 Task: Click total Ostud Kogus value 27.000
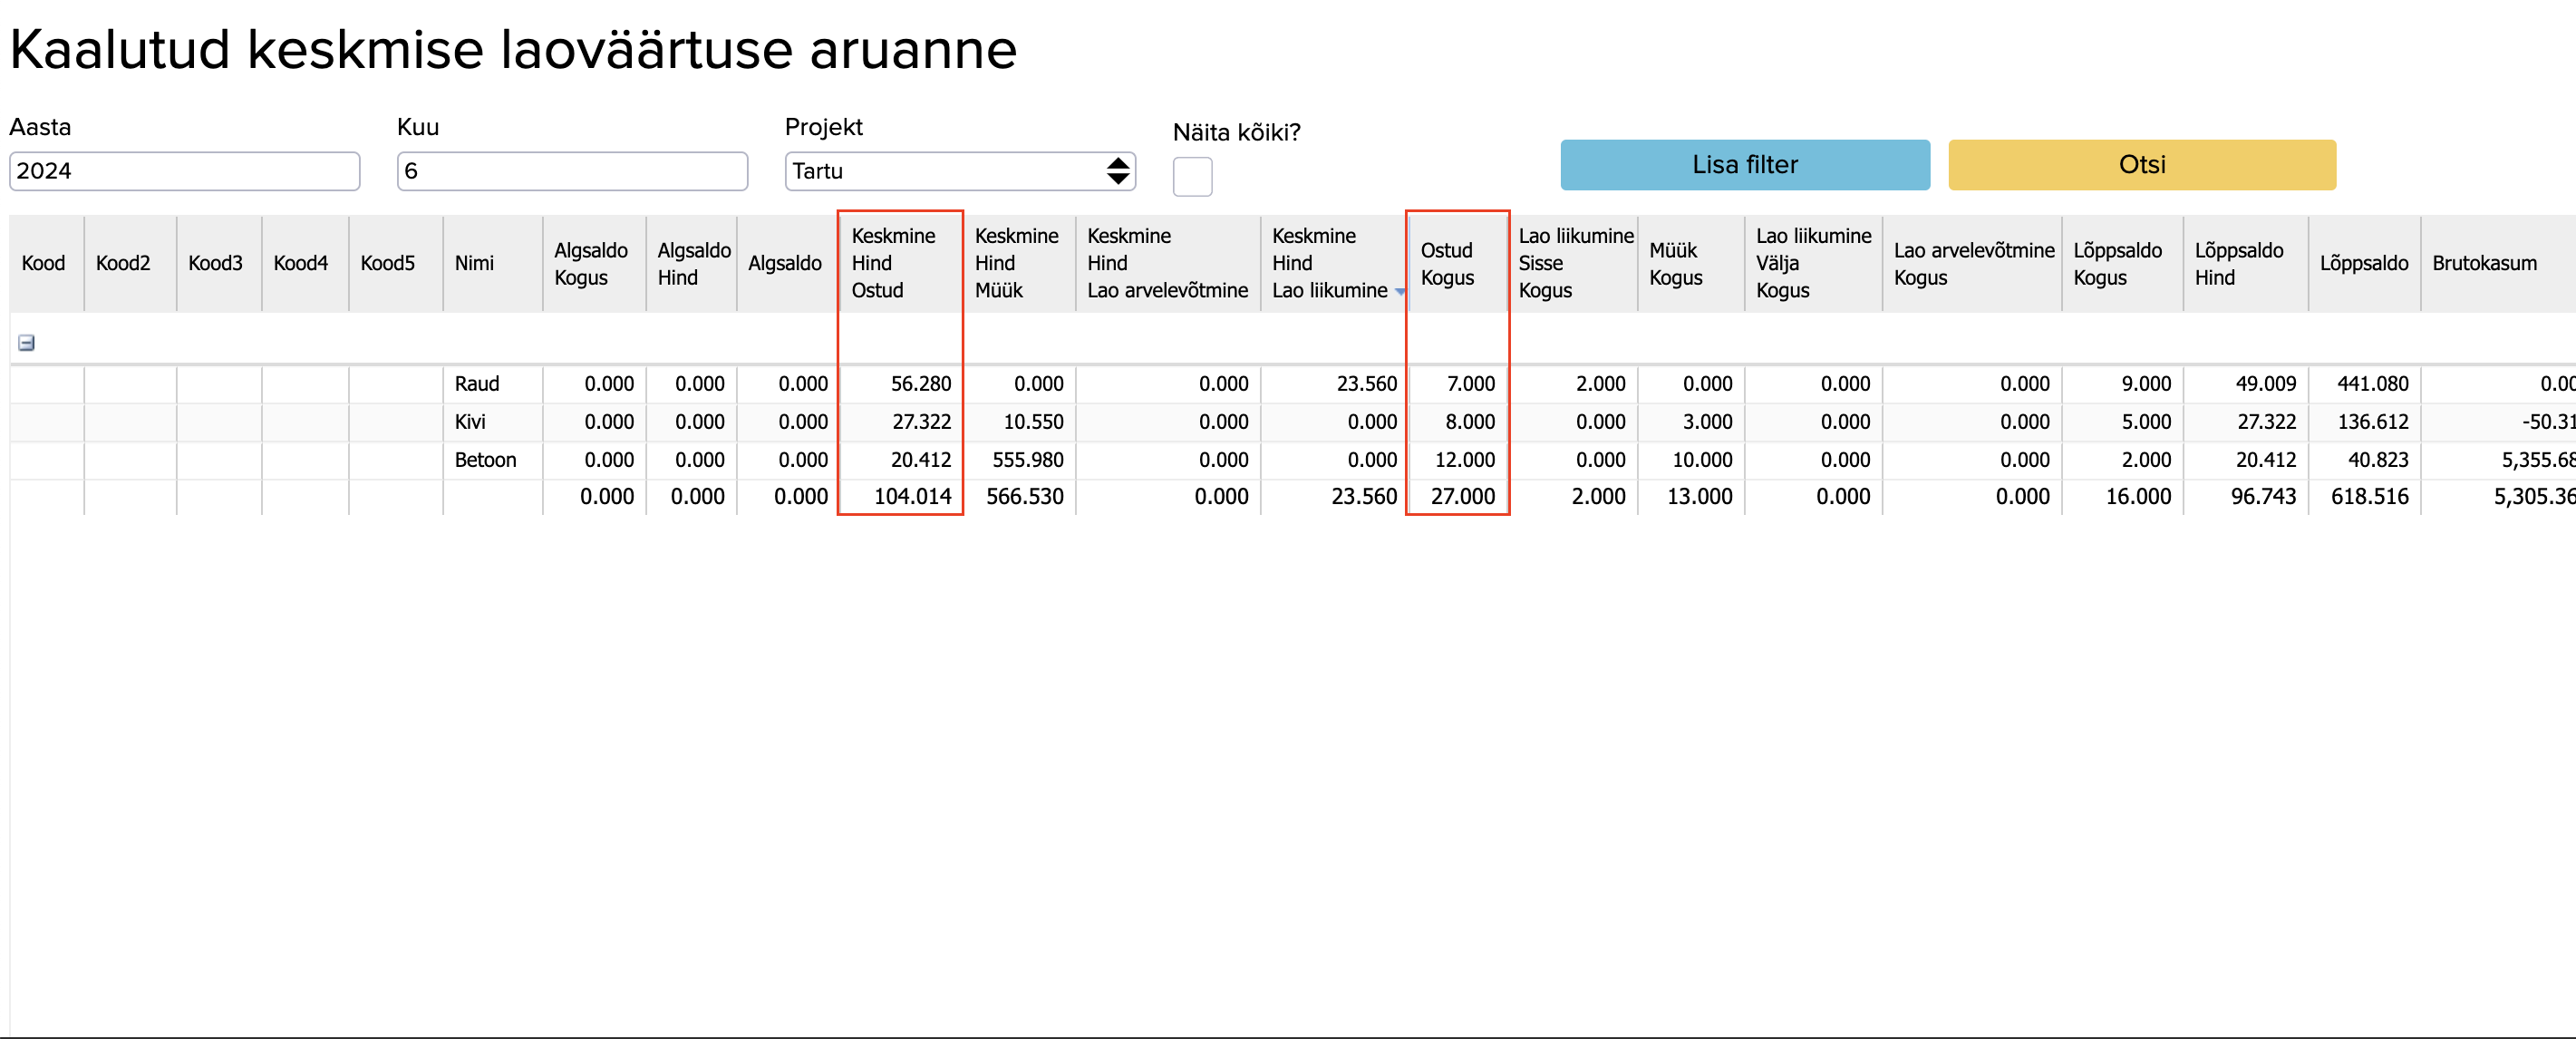(1462, 497)
